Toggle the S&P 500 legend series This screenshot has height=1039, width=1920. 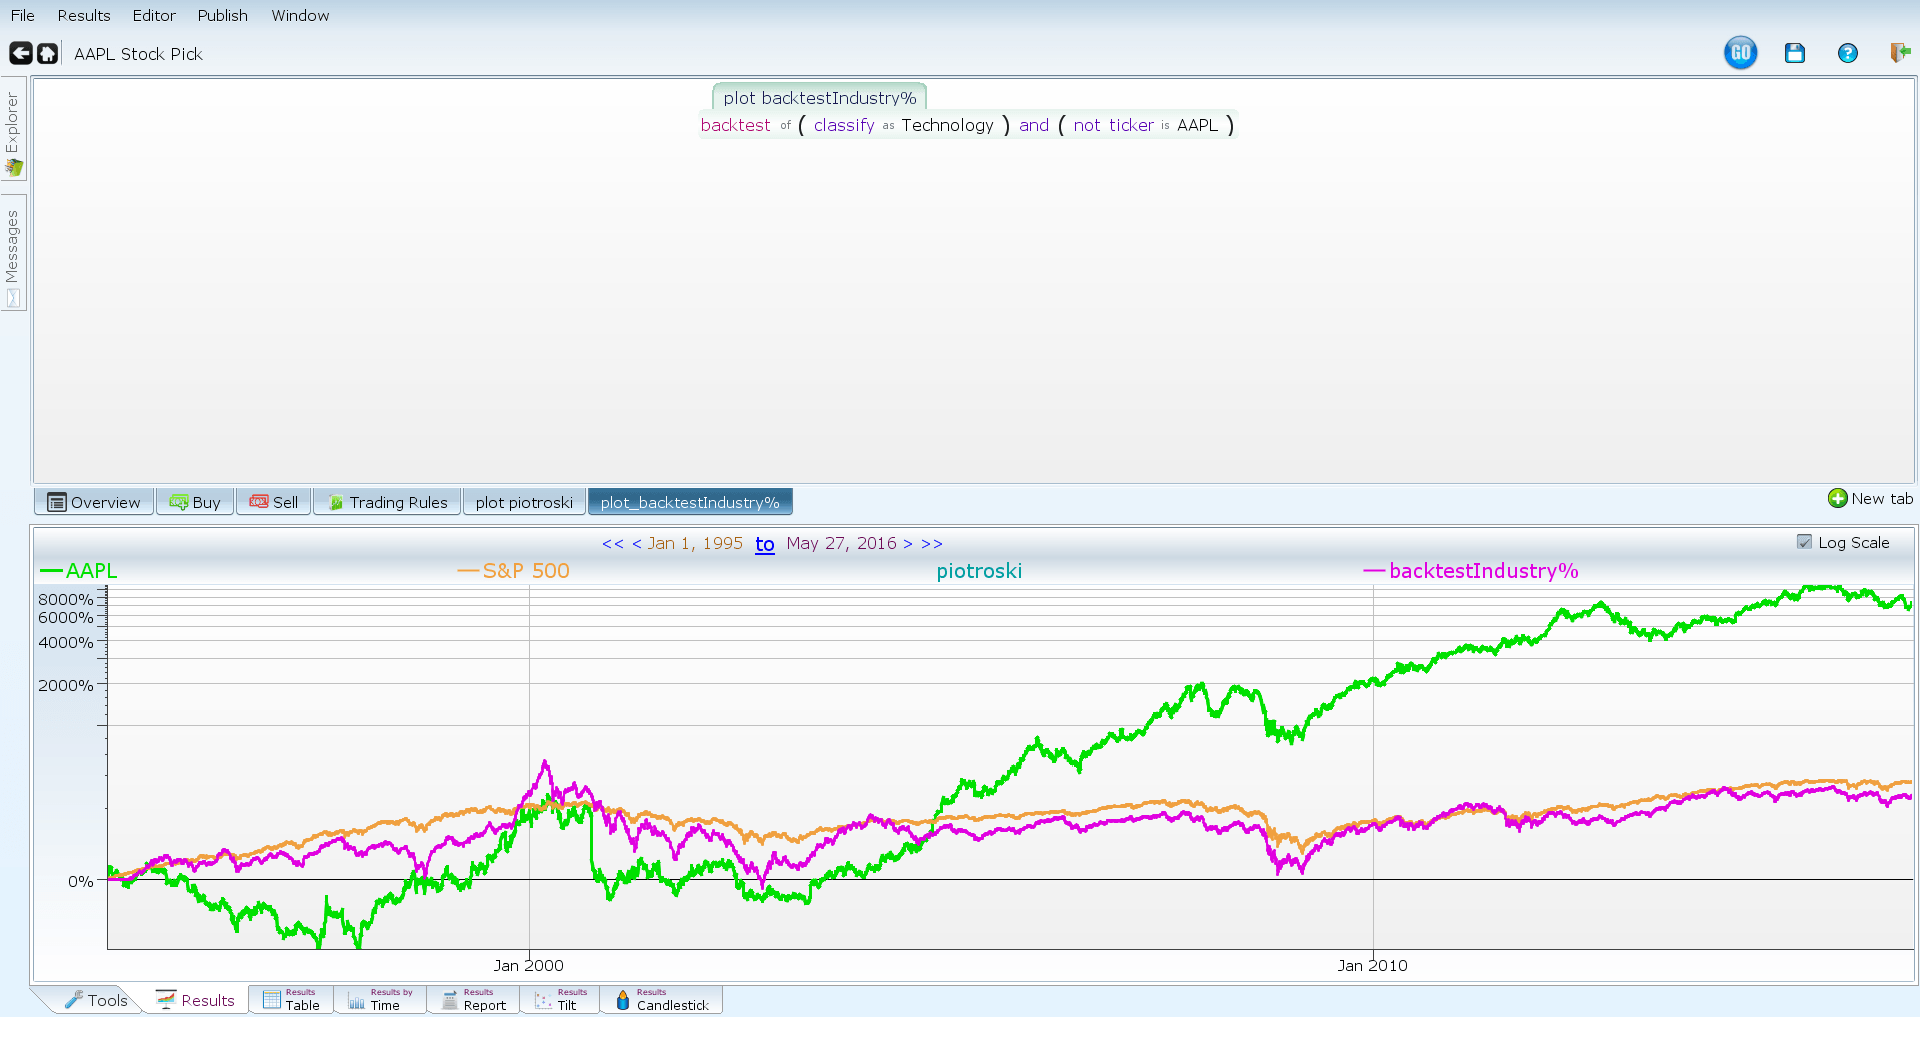514,571
